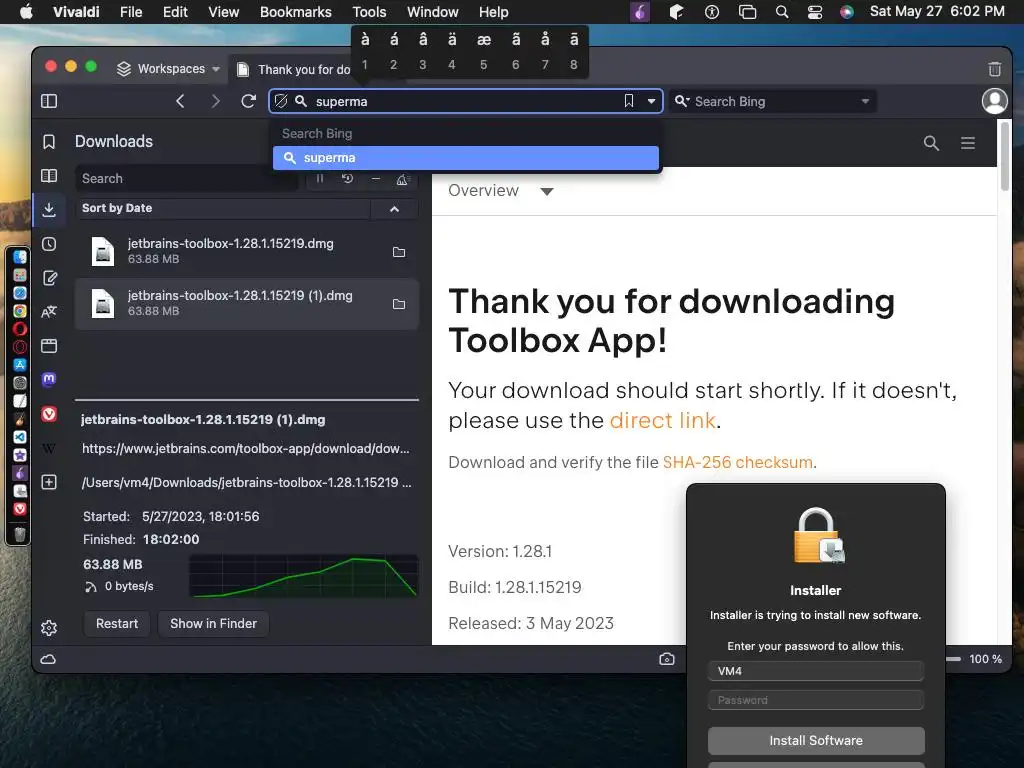Image resolution: width=1024 pixels, height=768 pixels.
Task: Toggle the side panel button in toolbar
Action: pos(49,101)
